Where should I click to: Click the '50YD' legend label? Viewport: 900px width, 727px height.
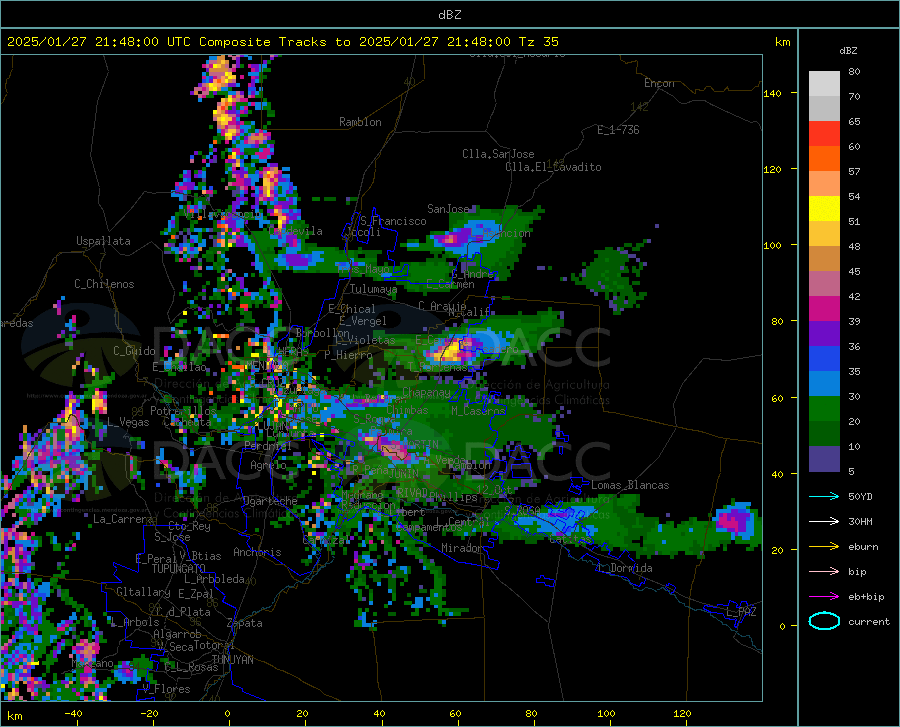pyautogui.click(x=860, y=496)
